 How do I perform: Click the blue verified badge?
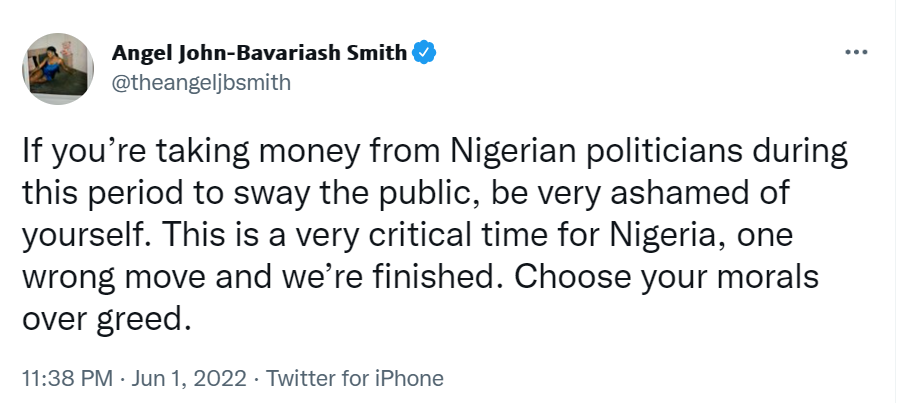[x=424, y=53]
